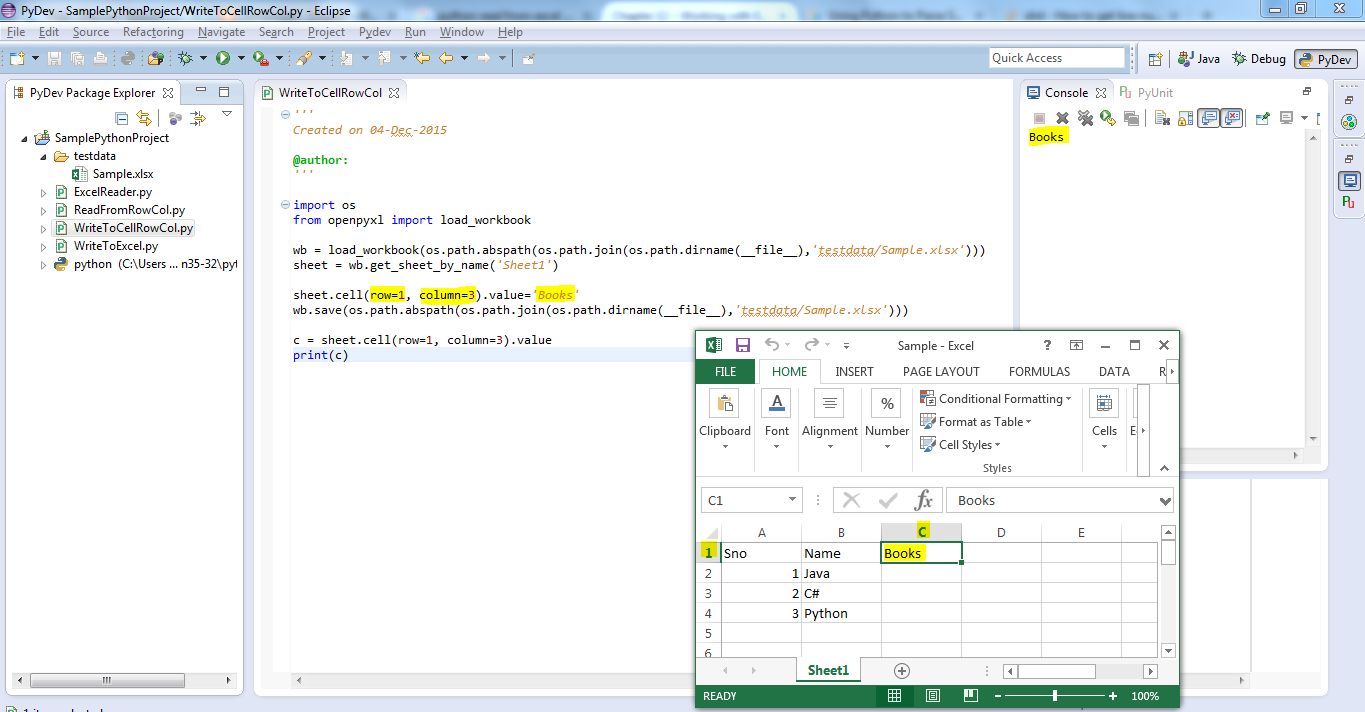Click the Debug perspective button
The width and height of the screenshot is (1365, 712).
coord(1258,58)
